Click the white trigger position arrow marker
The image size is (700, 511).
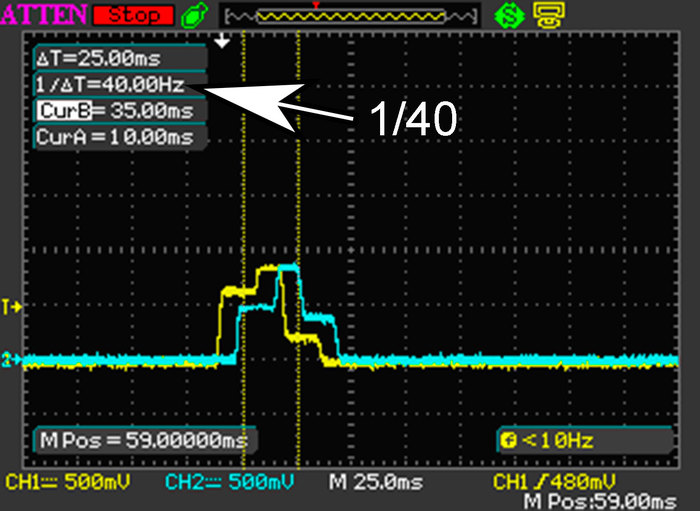tap(224, 41)
